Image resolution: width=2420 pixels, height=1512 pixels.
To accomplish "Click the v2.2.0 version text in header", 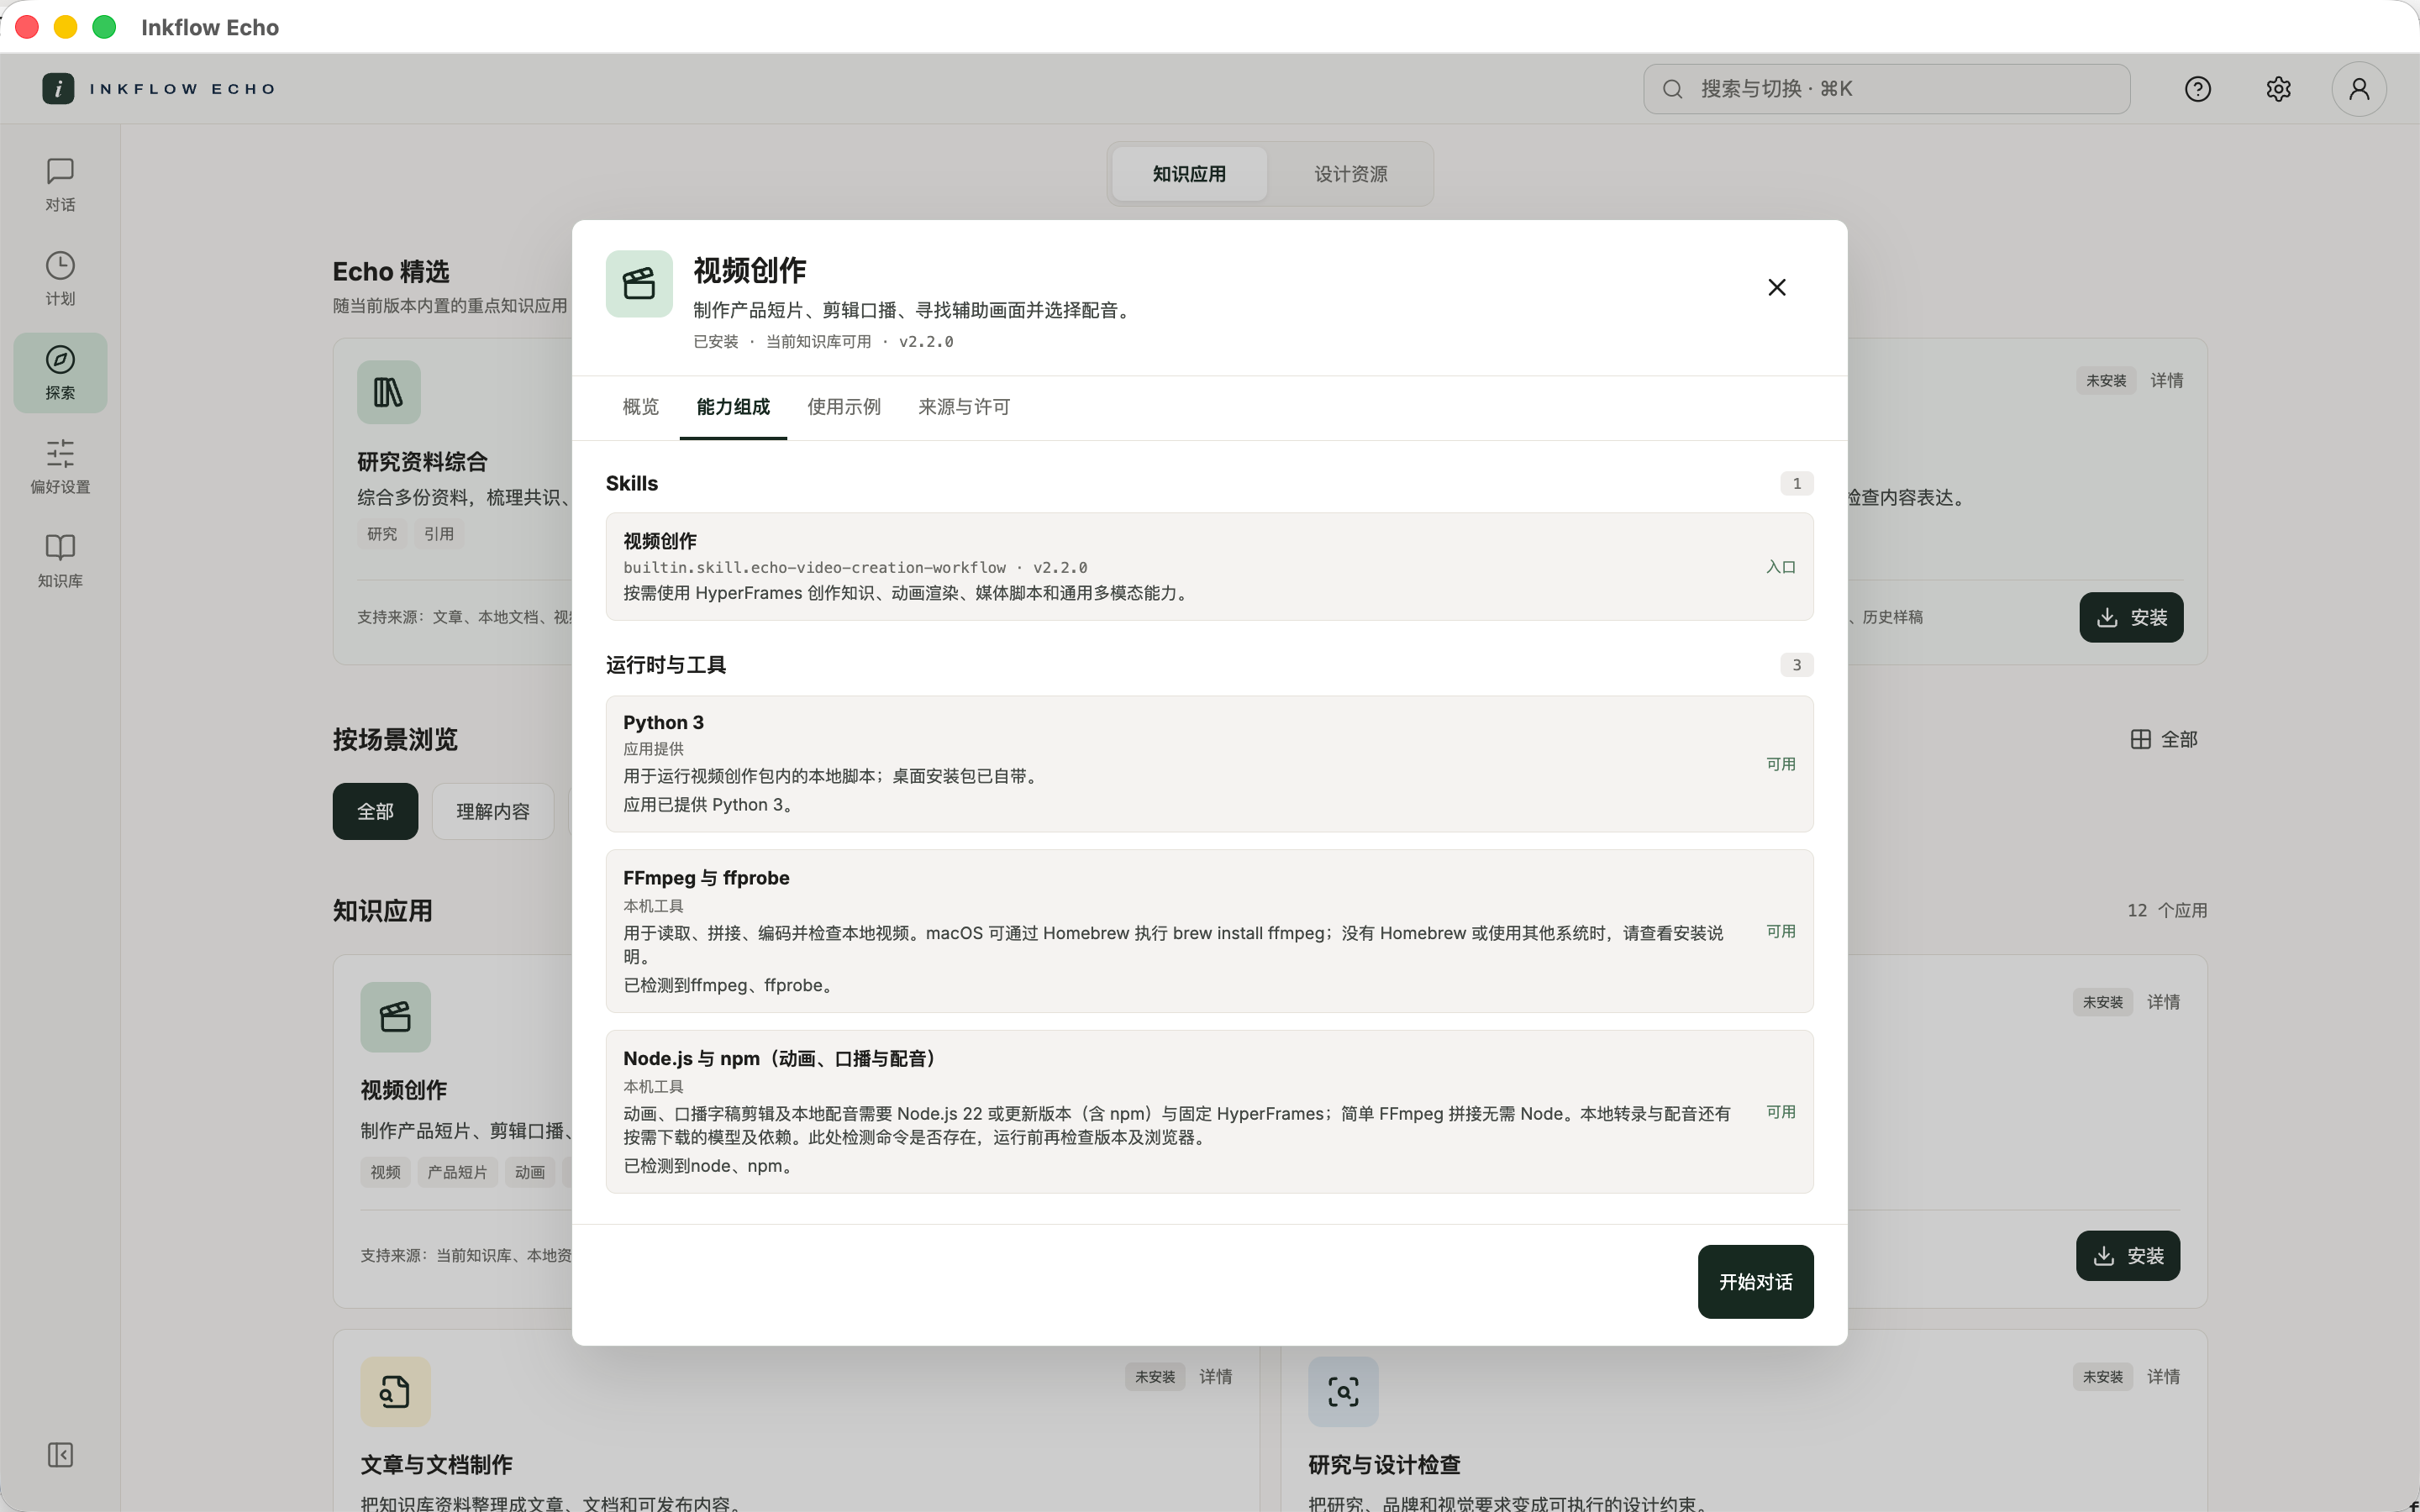I will click(926, 341).
